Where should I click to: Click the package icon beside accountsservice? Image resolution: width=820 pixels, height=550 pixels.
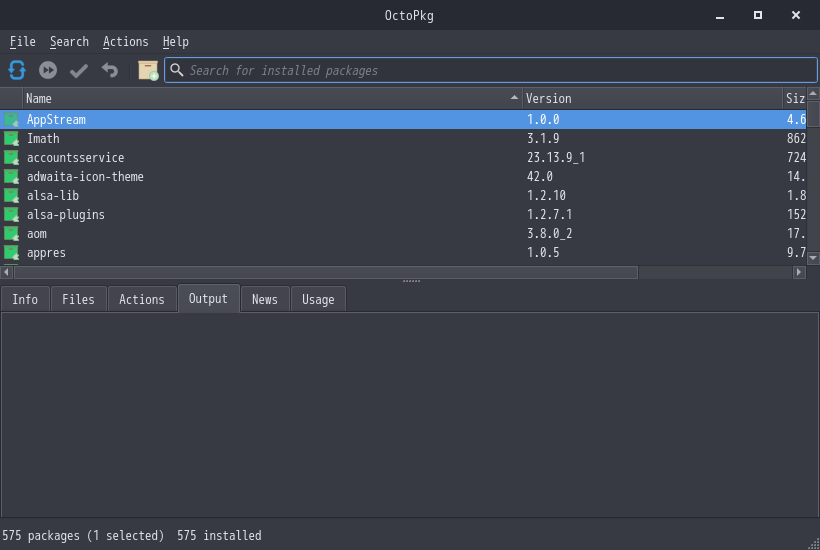(x=12, y=157)
